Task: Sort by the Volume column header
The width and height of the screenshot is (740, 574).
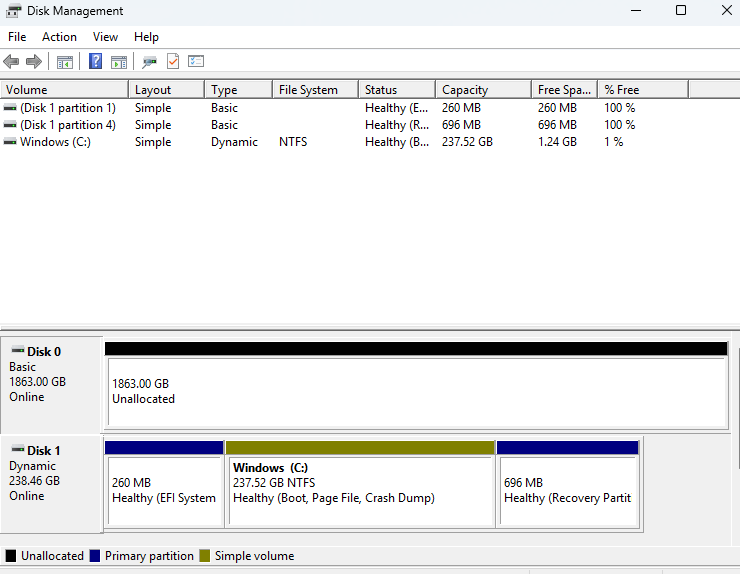Action: (64, 90)
